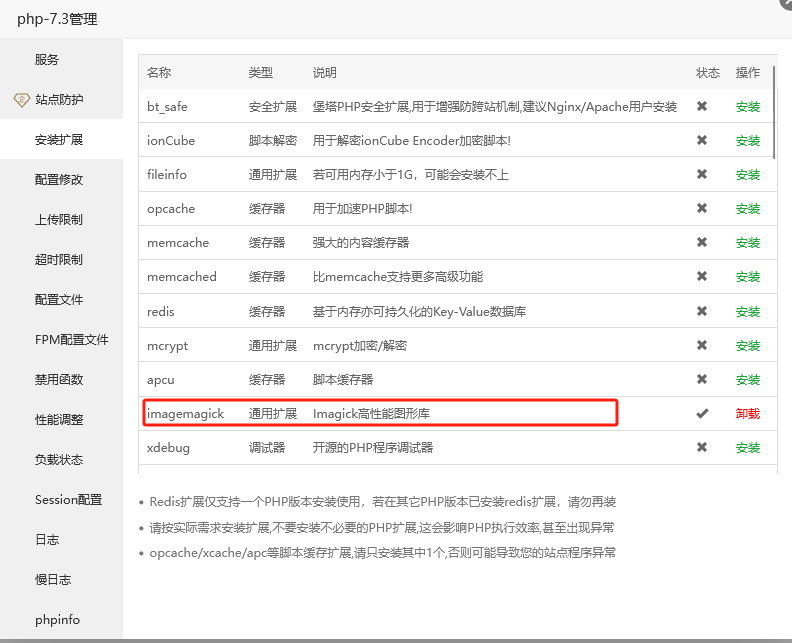792x643 pixels.
Task: Click the X status icon for apcu
Action: coord(702,379)
